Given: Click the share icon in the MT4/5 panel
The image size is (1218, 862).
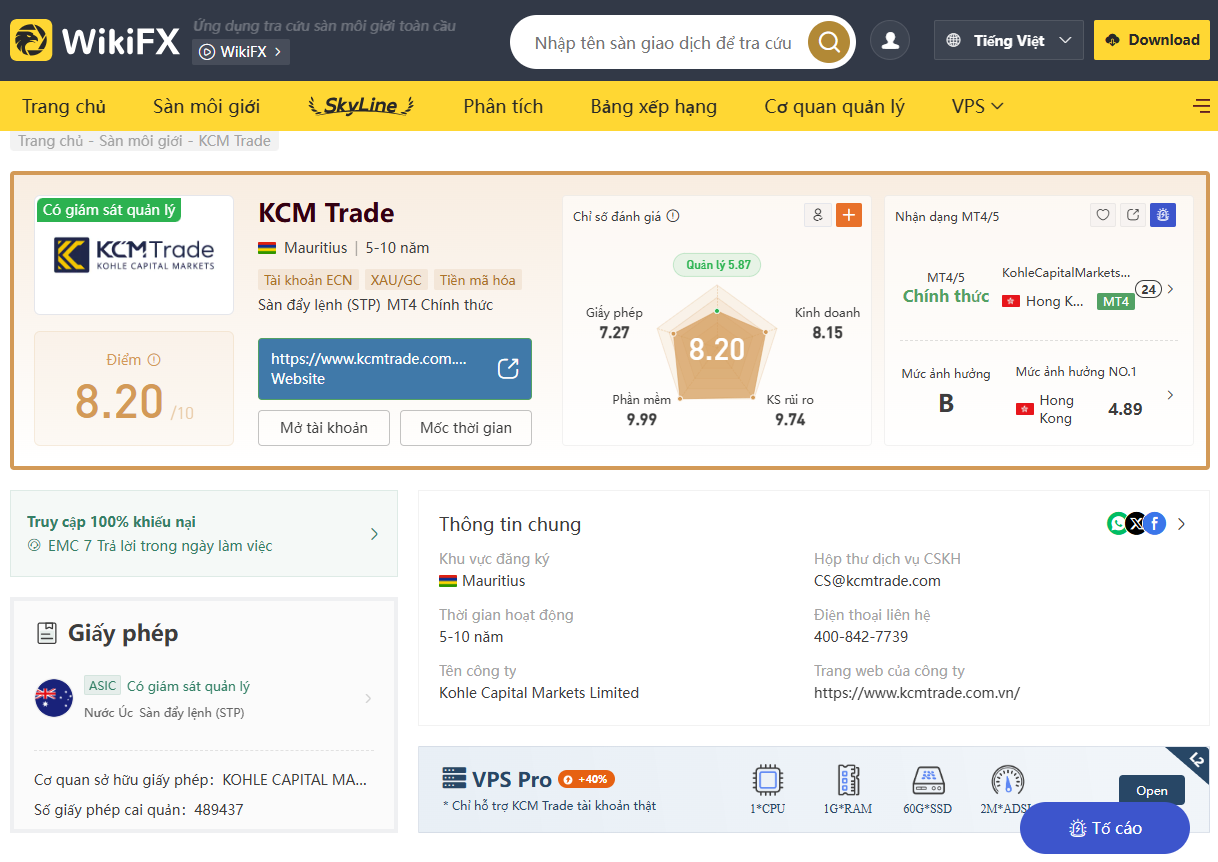Looking at the screenshot, I should pyautogui.click(x=1133, y=215).
